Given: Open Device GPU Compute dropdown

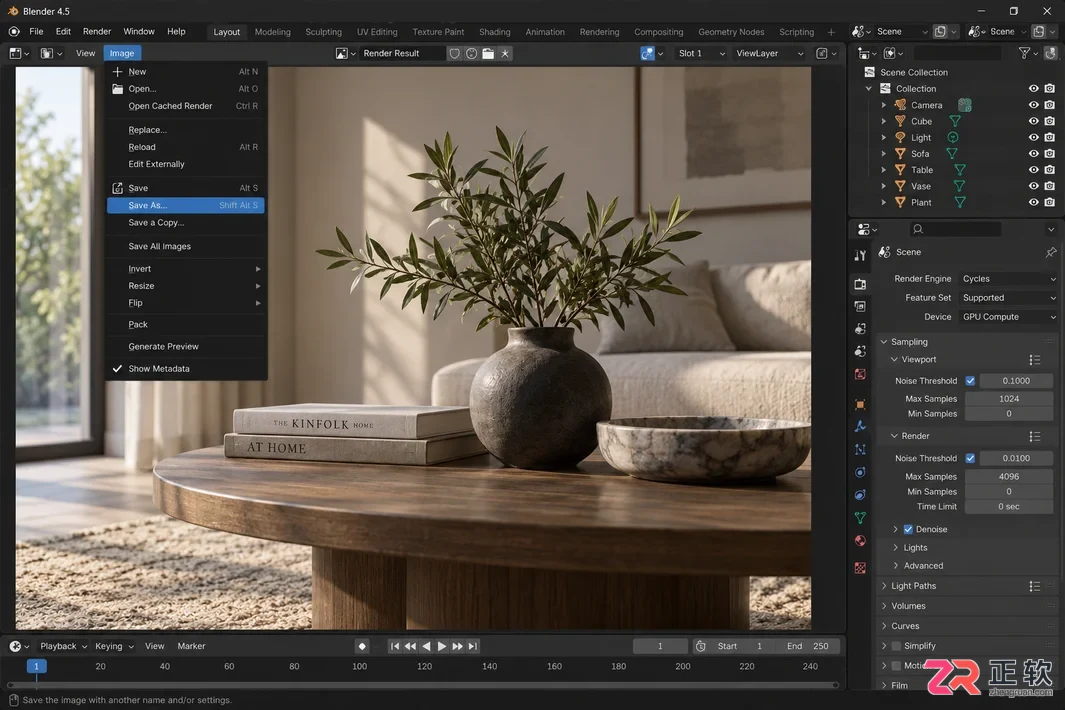Looking at the screenshot, I should coord(1008,317).
